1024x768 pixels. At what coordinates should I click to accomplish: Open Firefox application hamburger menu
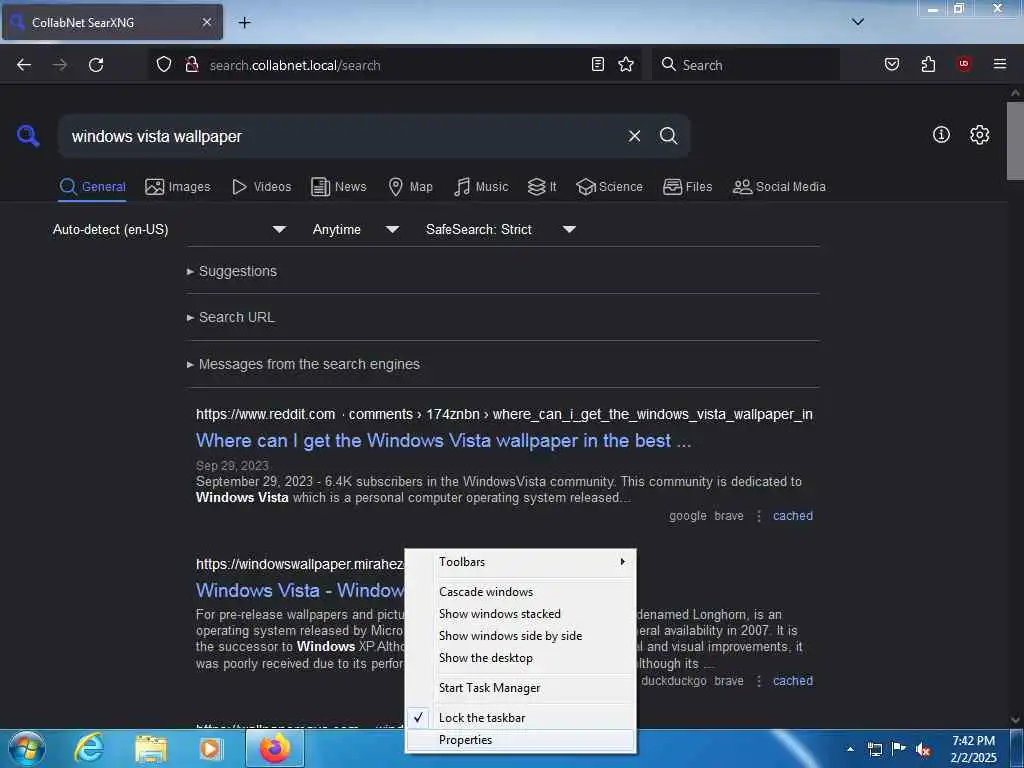[x=1000, y=64]
